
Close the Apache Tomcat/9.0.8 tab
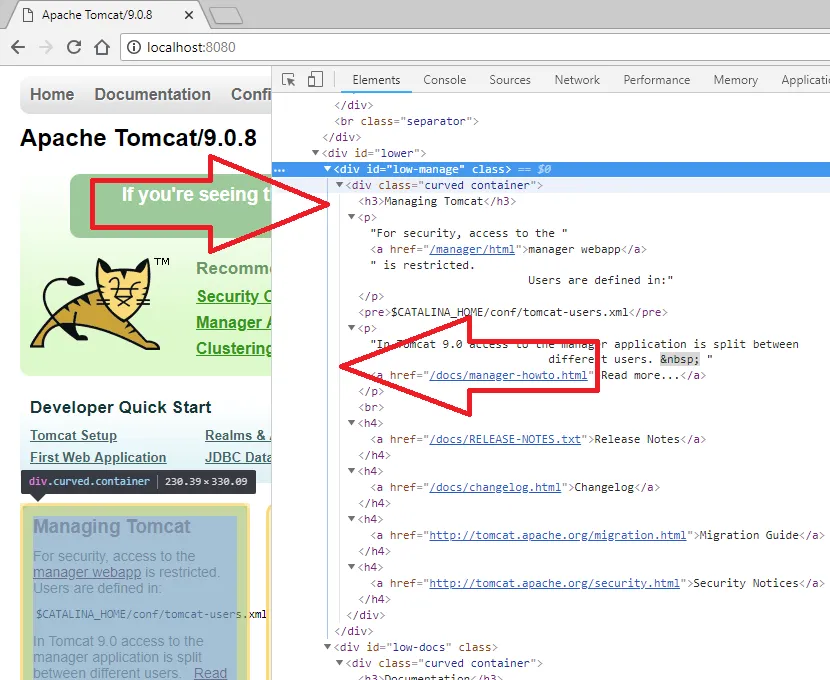pos(188,15)
